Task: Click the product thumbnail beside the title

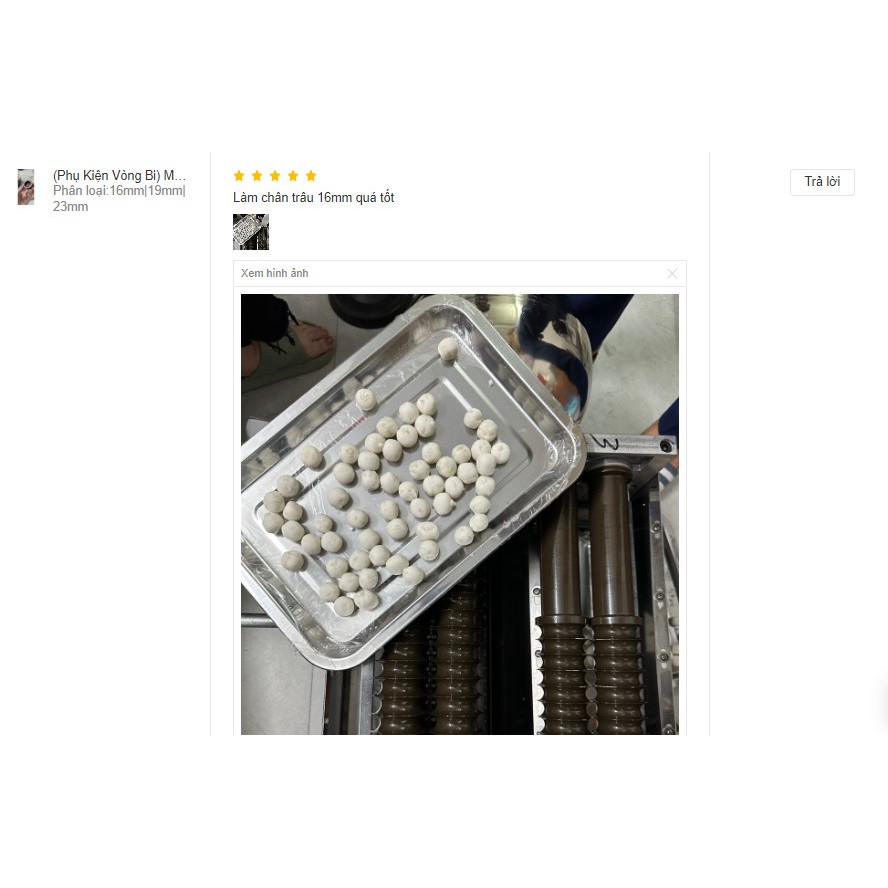Action: click(26, 187)
